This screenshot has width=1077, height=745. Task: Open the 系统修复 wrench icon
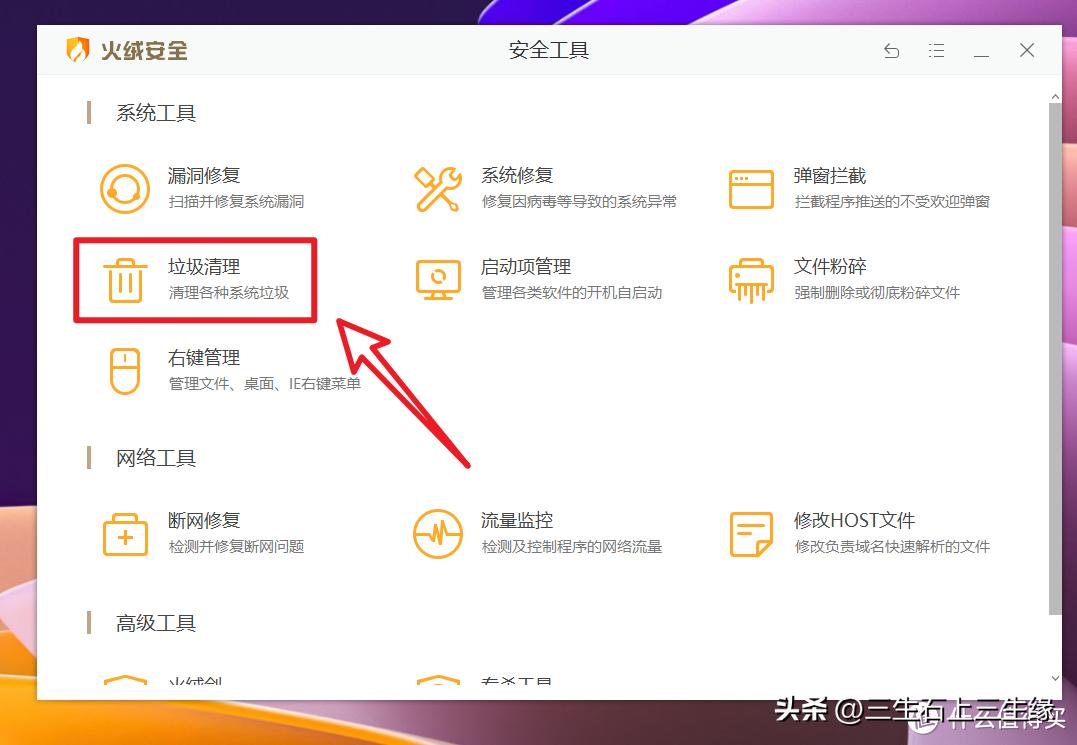[438, 188]
